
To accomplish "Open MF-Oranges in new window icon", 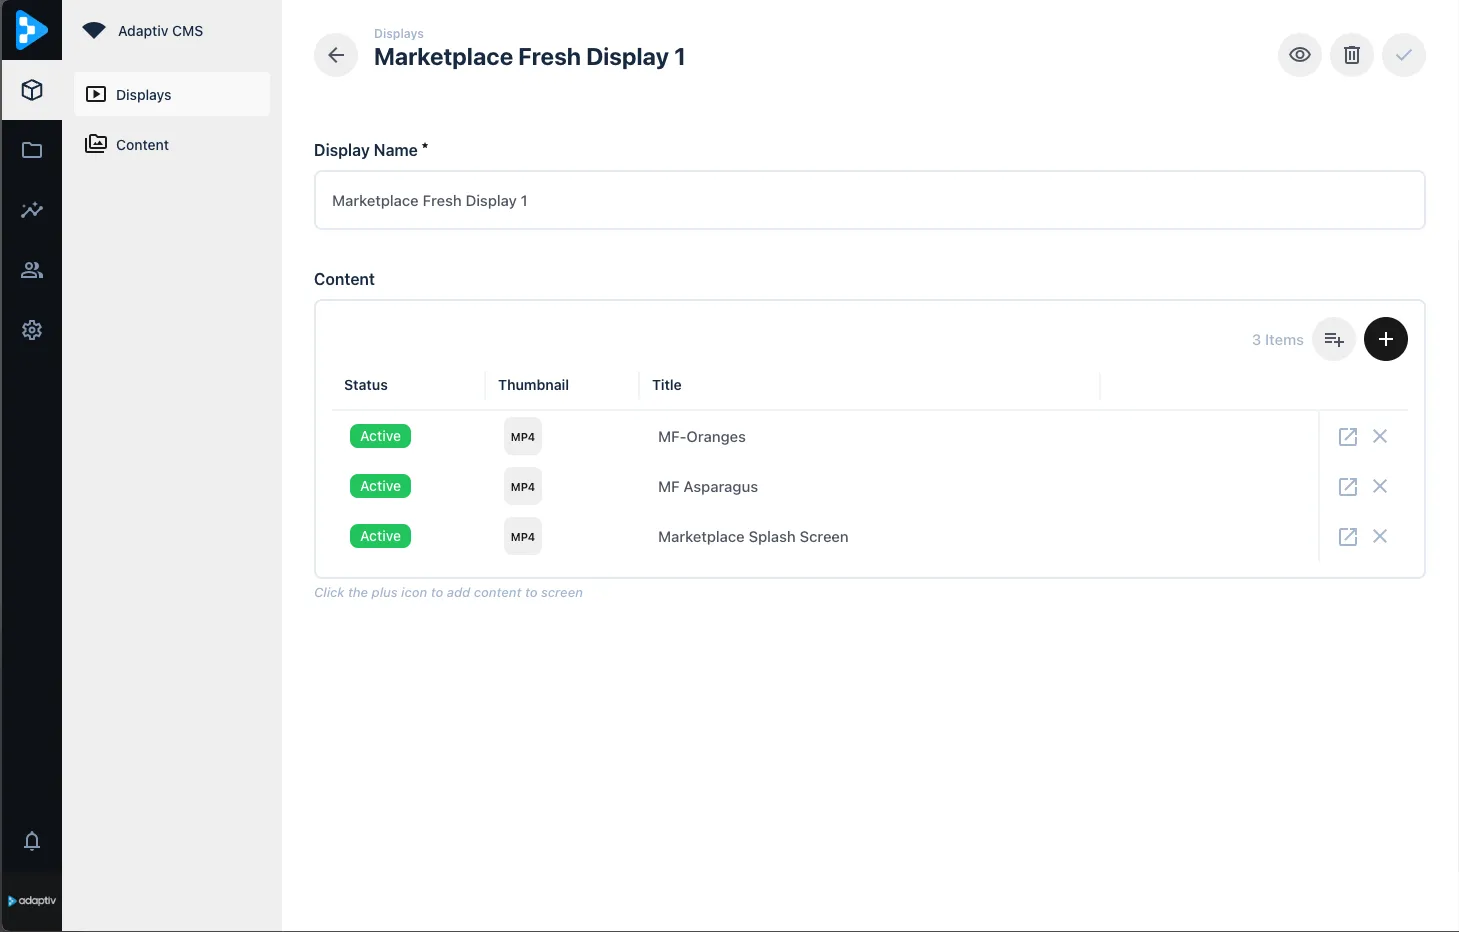I will point(1348,437).
